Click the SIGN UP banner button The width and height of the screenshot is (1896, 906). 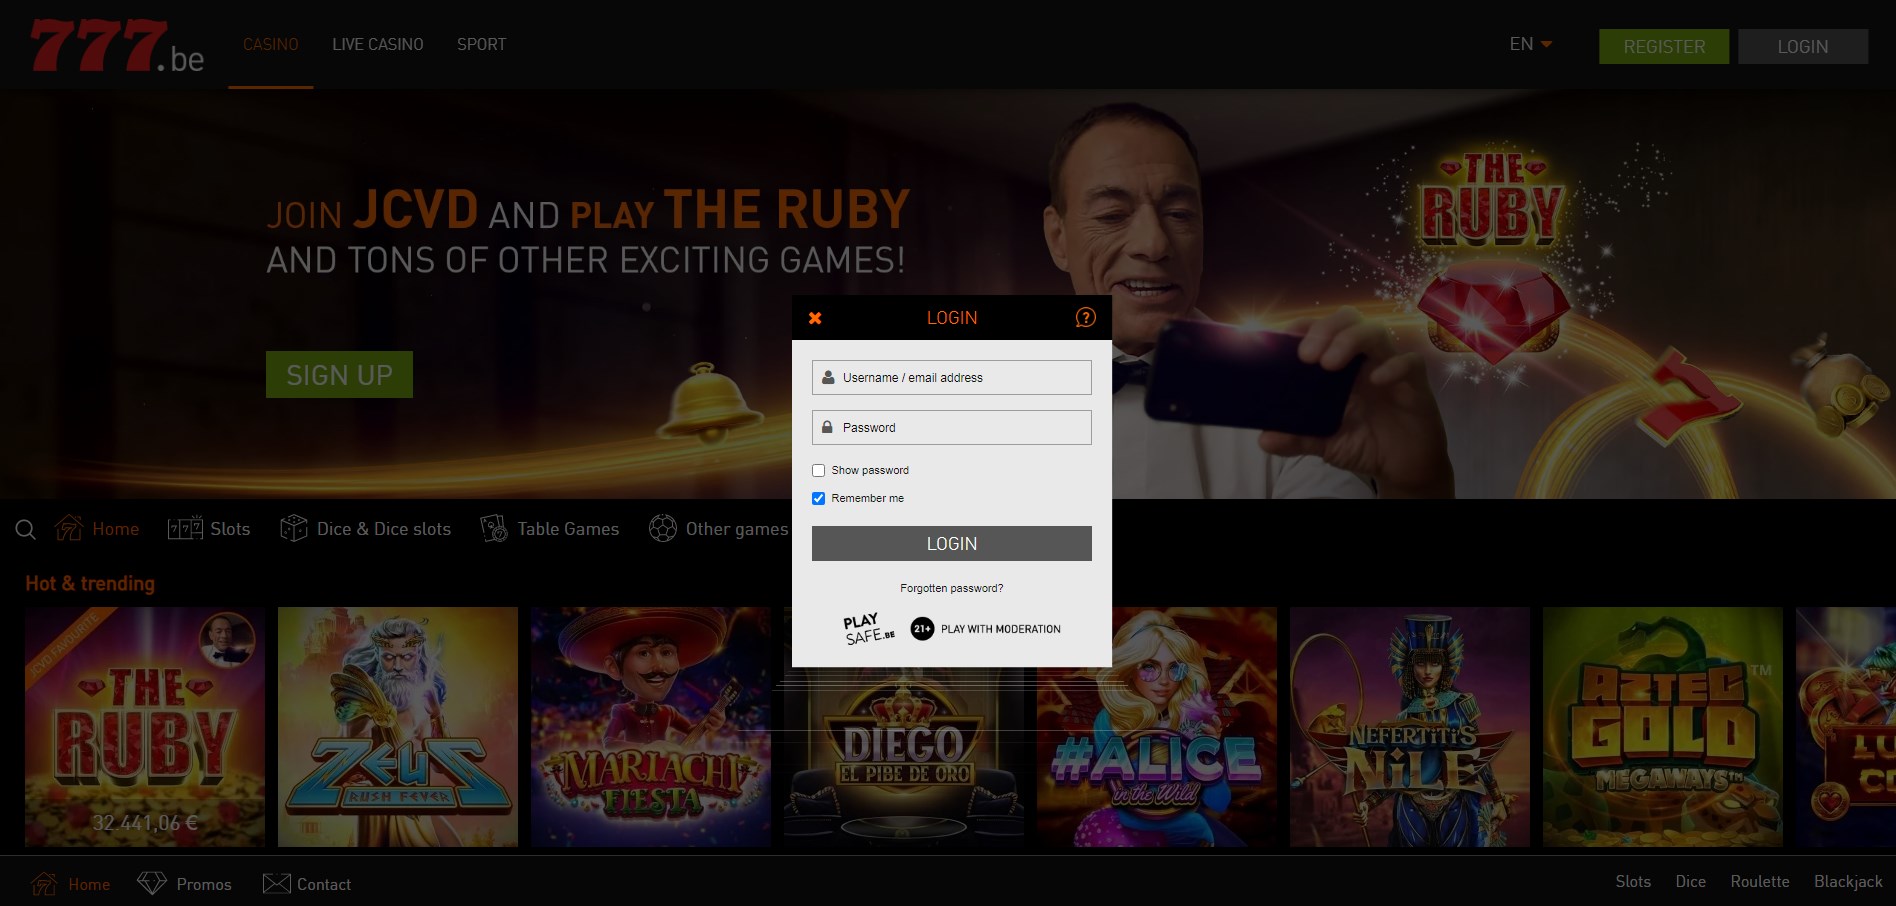coord(339,375)
